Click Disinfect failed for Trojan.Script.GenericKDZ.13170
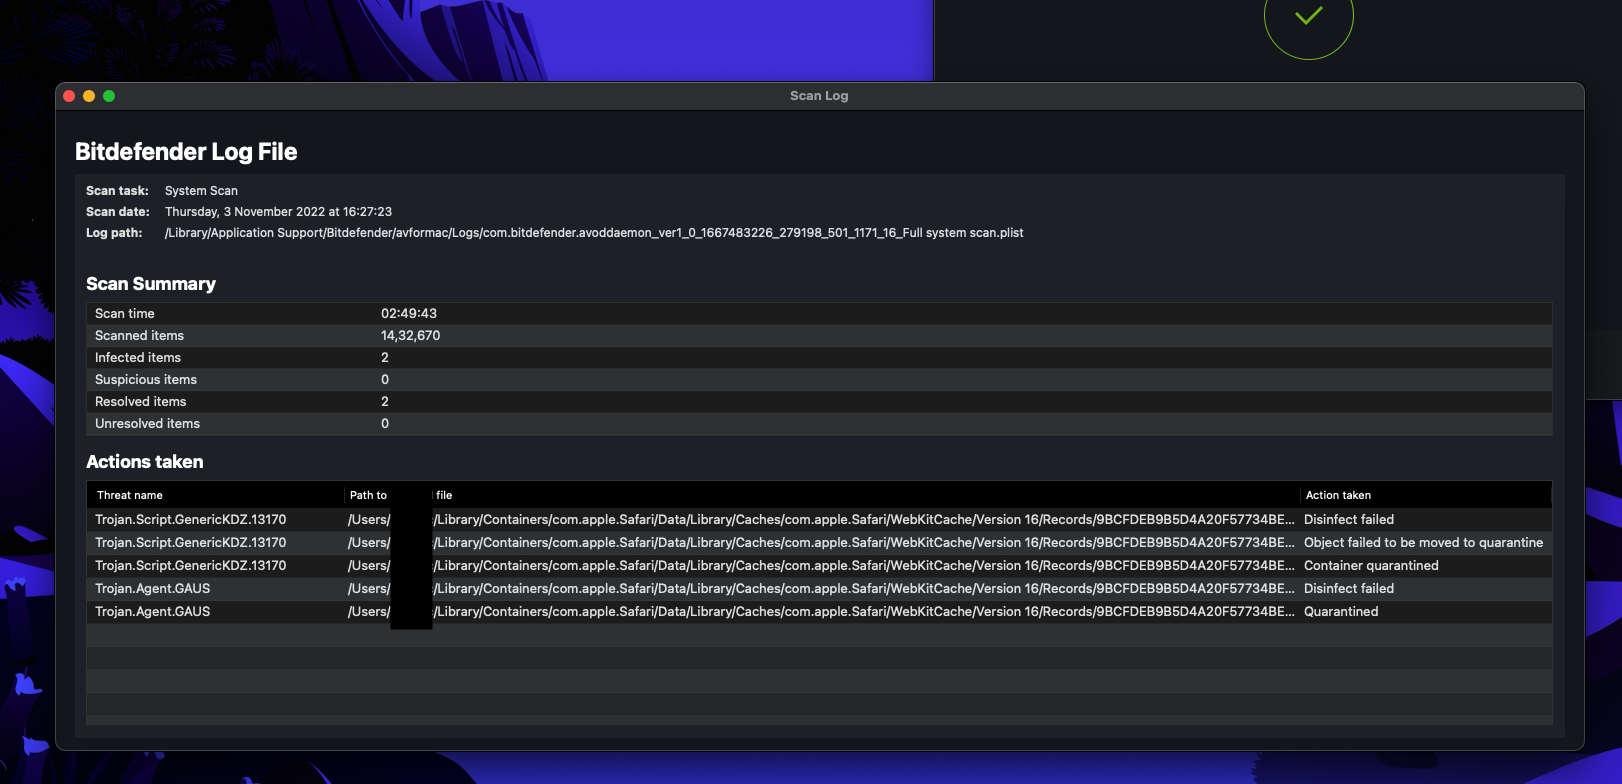The image size is (1622, 784). [x=1349, y=520]
